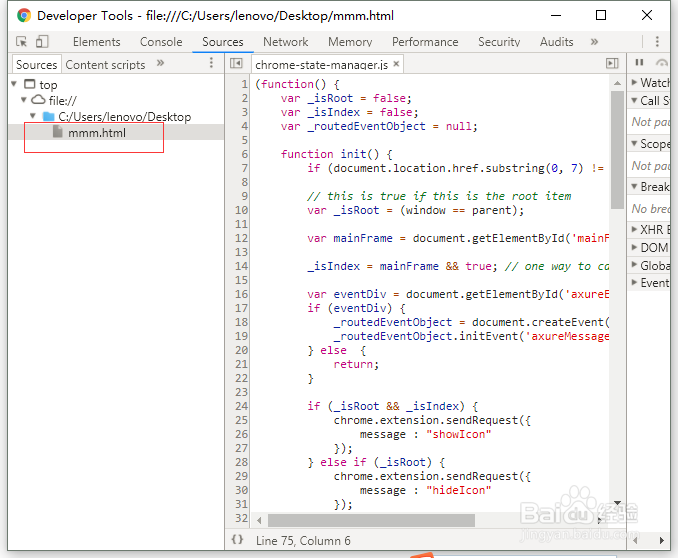Show more navigator tabs chevron
This screenshot has width=678, height=558.
[x=160, y=63]
